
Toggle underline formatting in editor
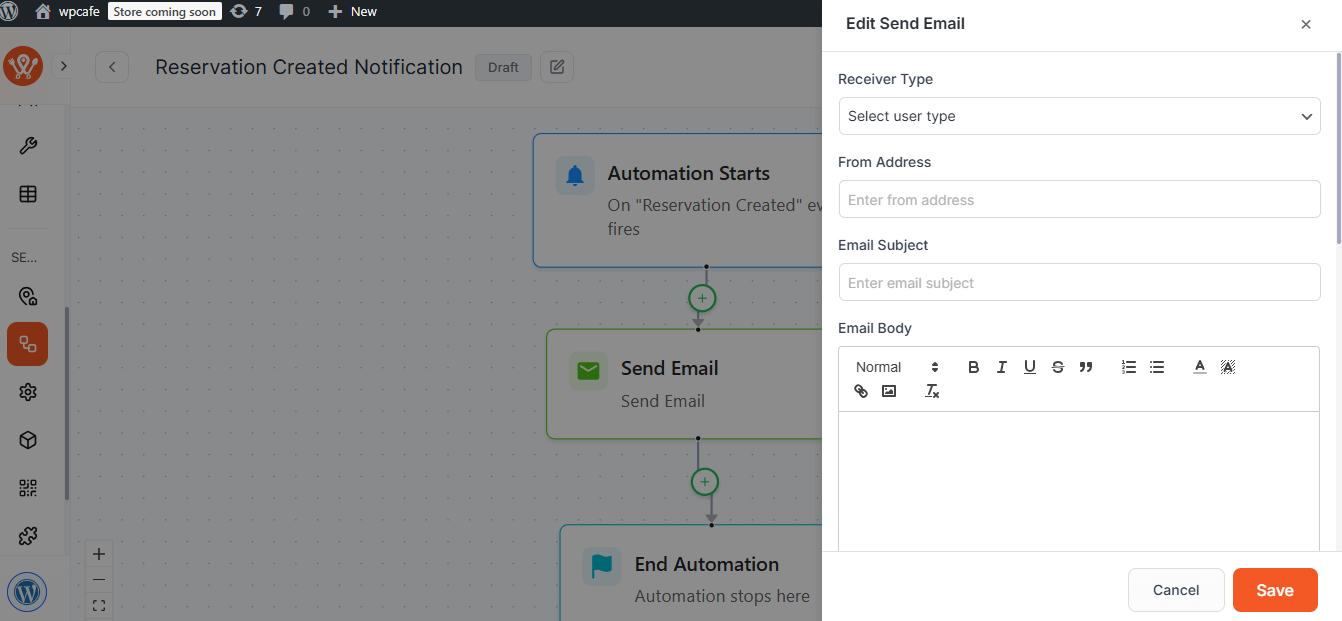pyautogui.click(x=1029, y=367)
